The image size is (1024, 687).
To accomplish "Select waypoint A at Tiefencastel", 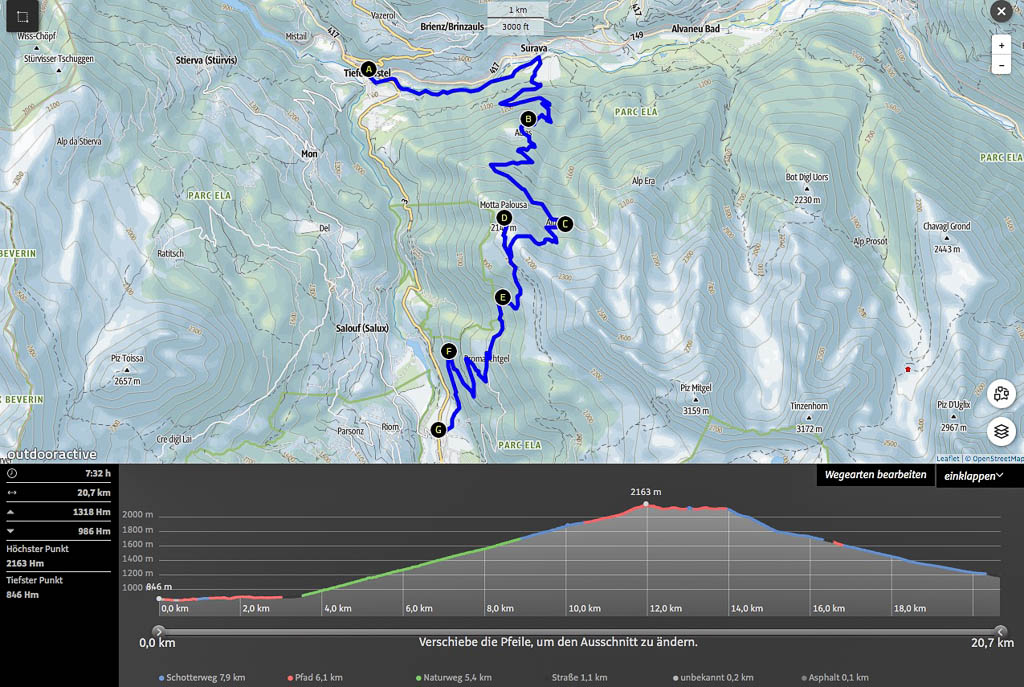I will [369, 69].
